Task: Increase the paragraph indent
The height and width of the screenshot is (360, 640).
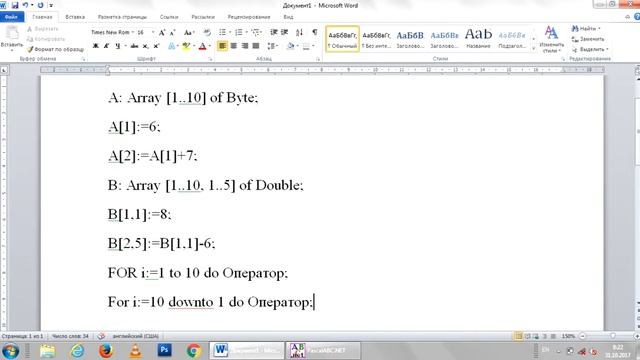Action: coord(284,32)
